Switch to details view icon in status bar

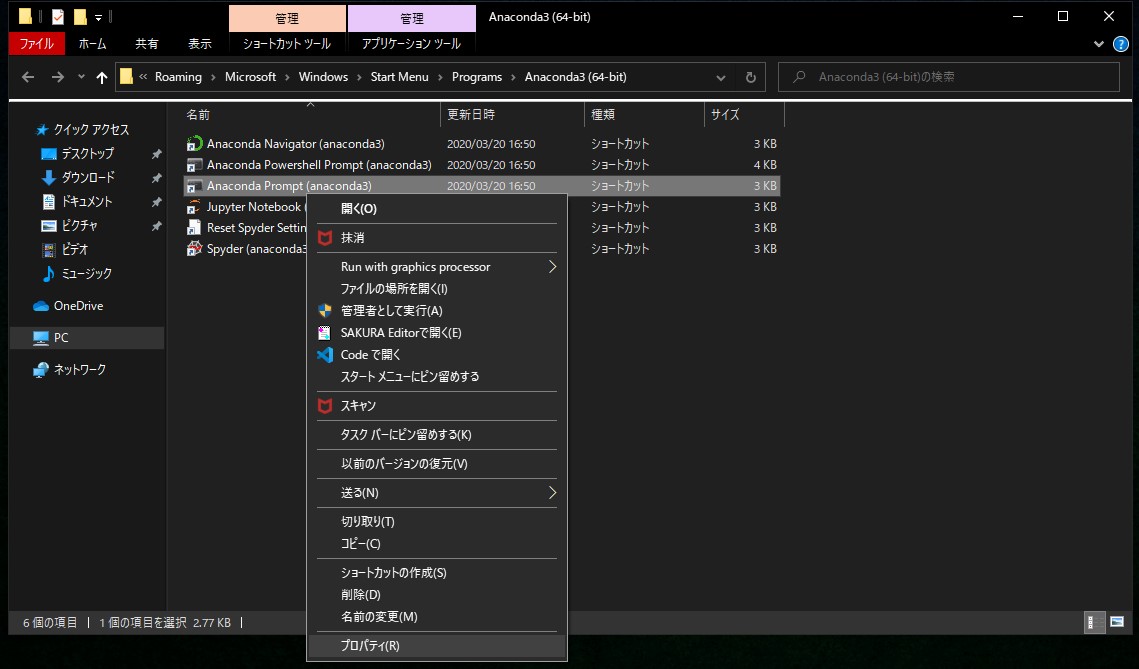tap(1094, 623)
